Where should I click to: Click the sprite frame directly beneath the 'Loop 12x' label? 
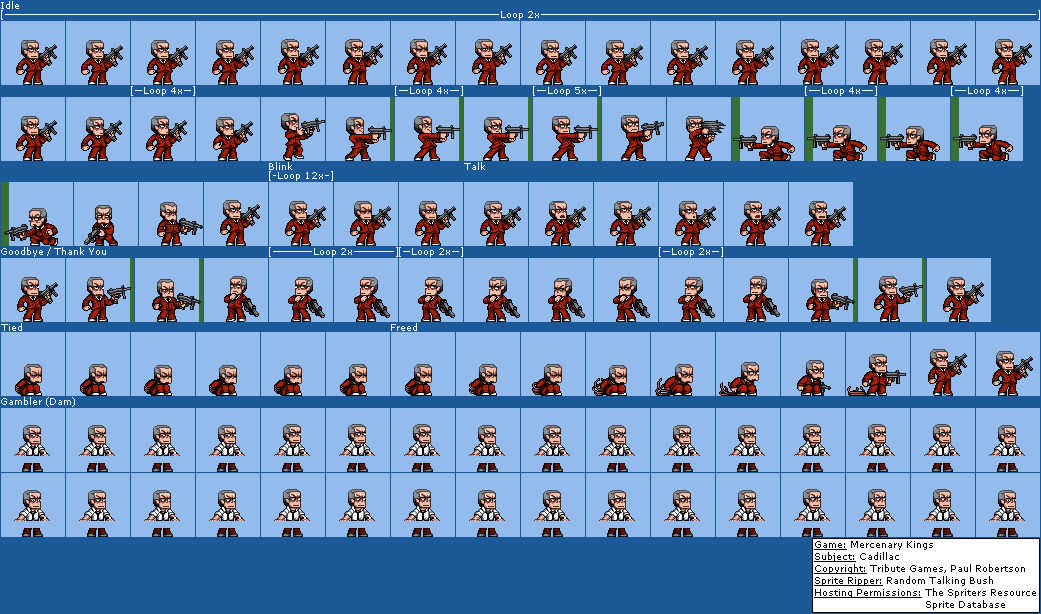click(x=301, y=214)
